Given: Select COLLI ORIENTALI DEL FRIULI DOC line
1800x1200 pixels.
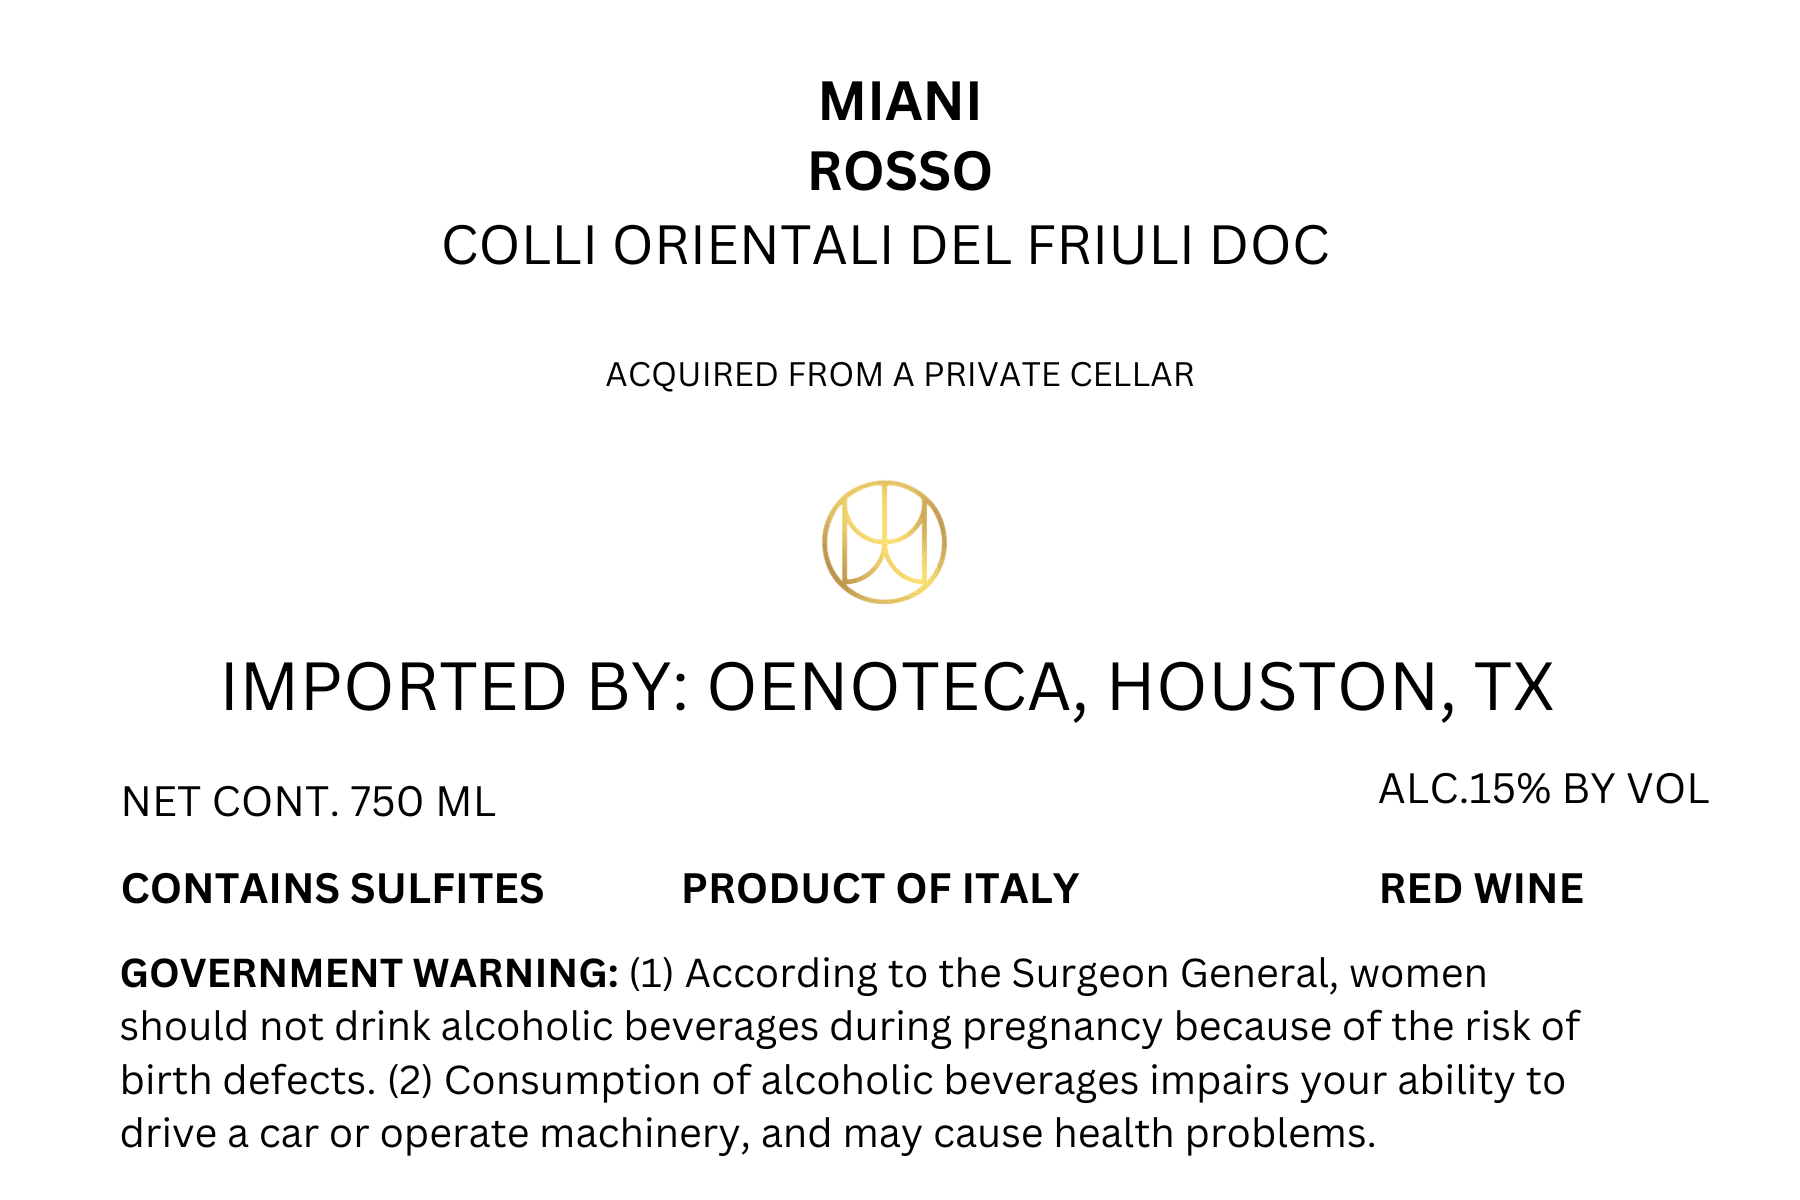Looking at the screenshot, I should coord(886,246).
